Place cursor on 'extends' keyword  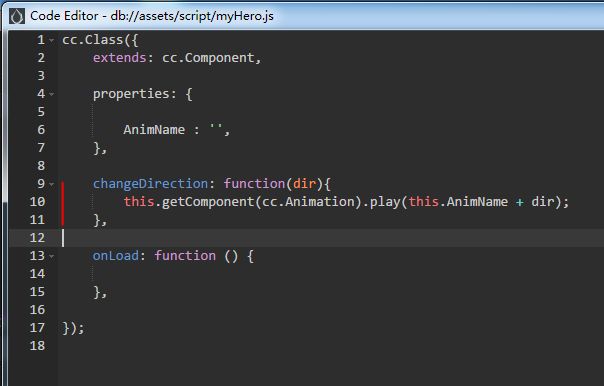click(x=119, y=58)
